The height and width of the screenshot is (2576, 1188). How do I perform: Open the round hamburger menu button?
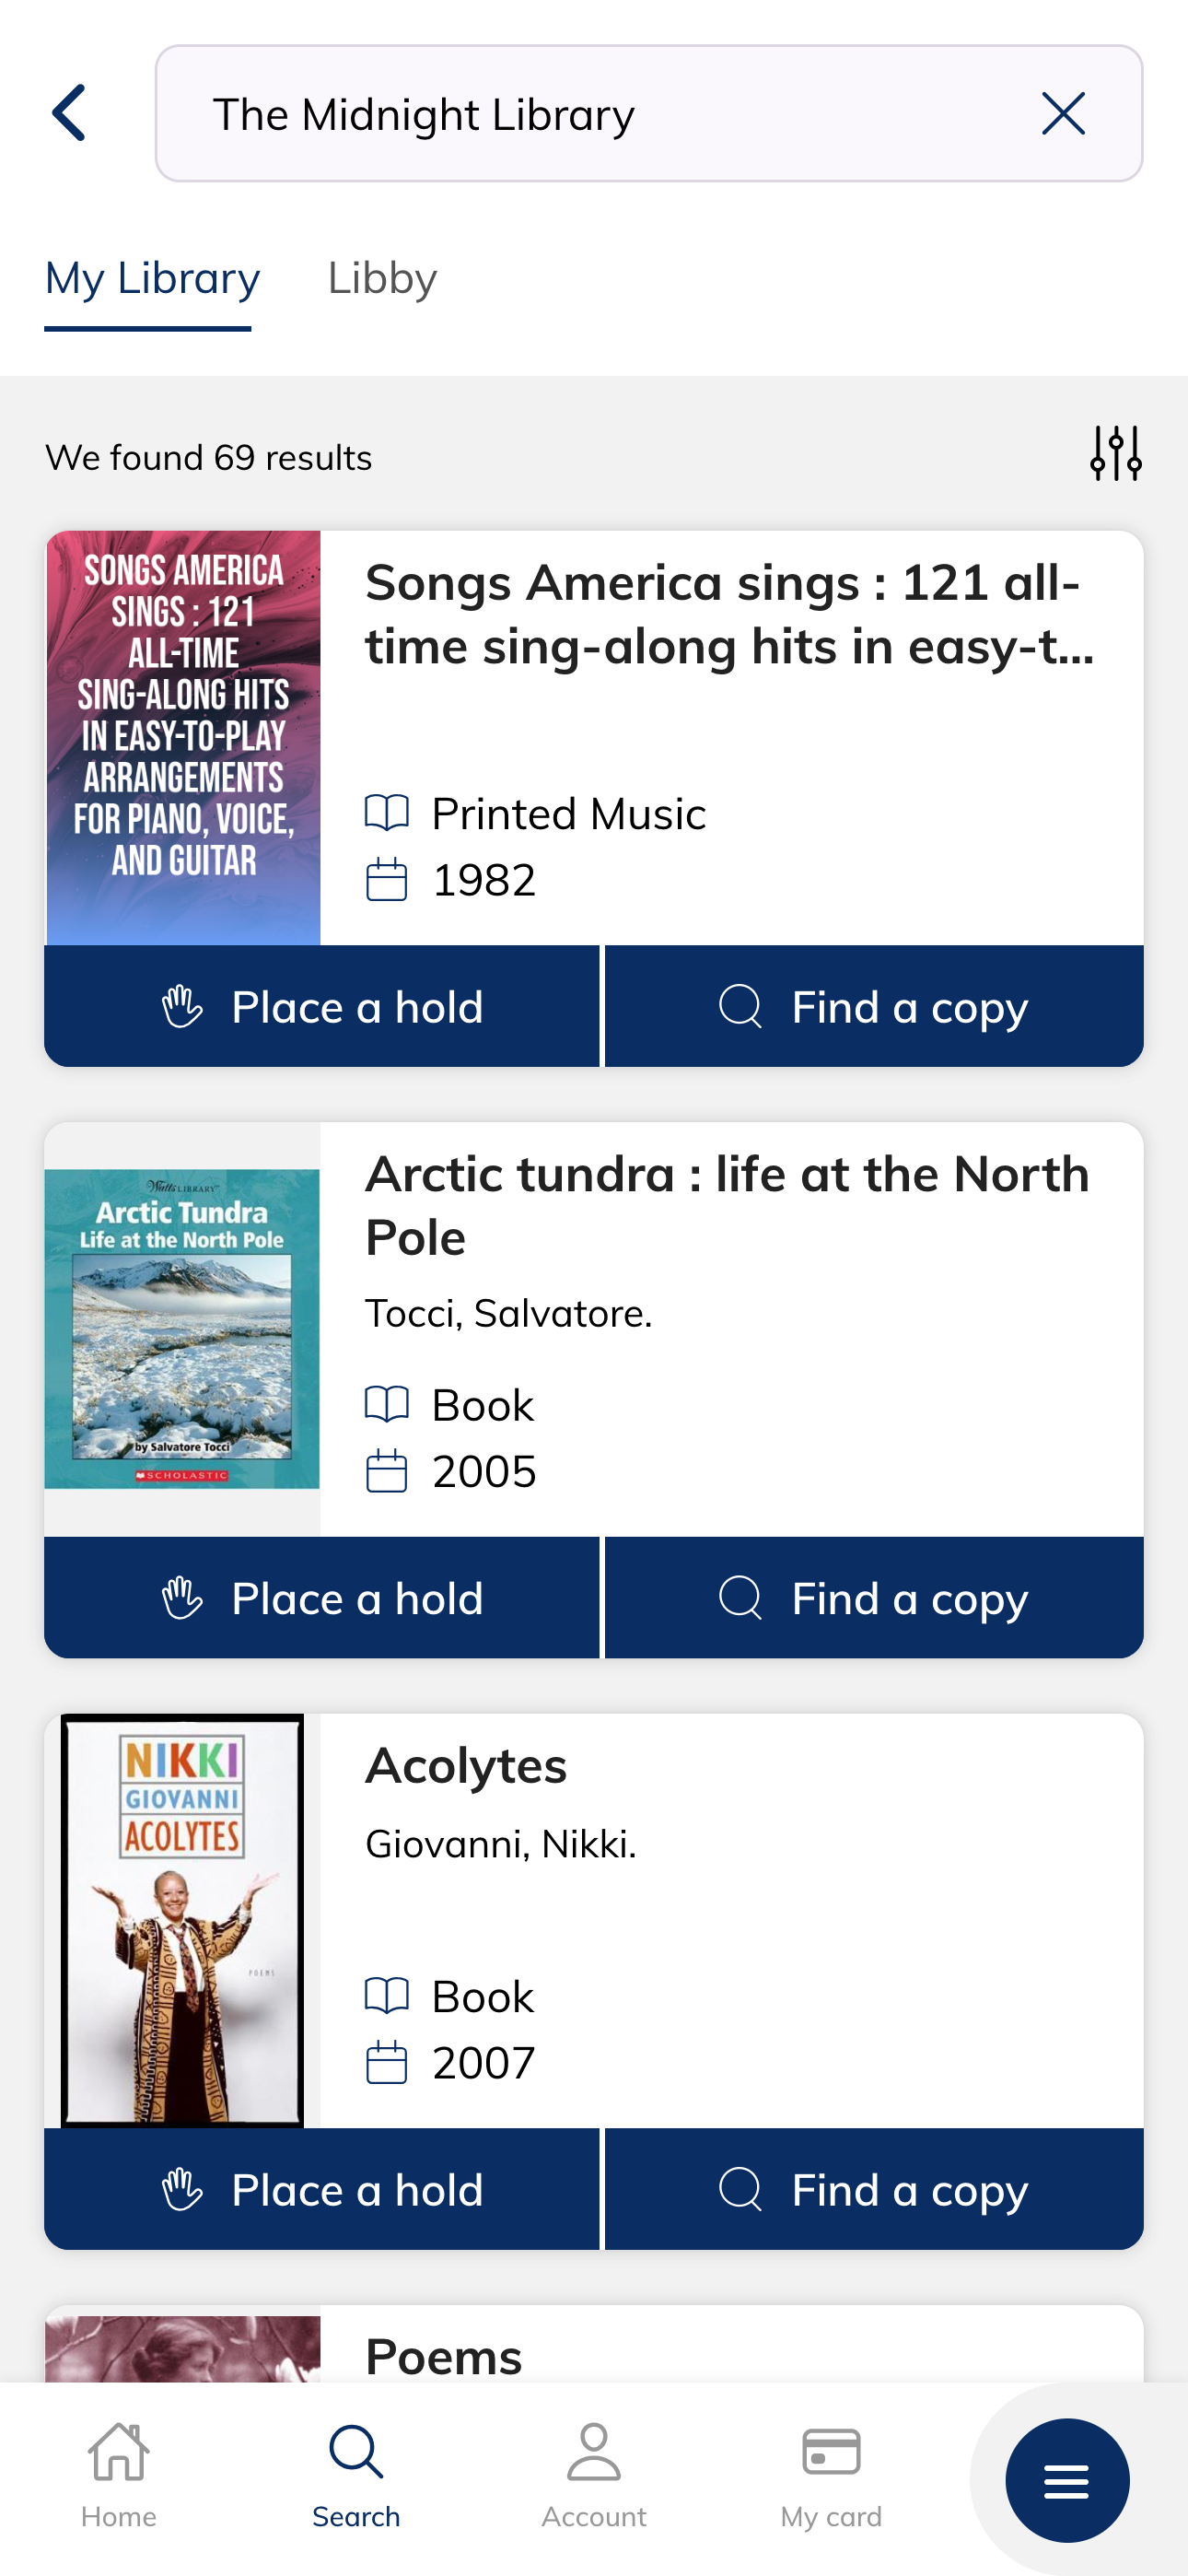point(1067,2480)
